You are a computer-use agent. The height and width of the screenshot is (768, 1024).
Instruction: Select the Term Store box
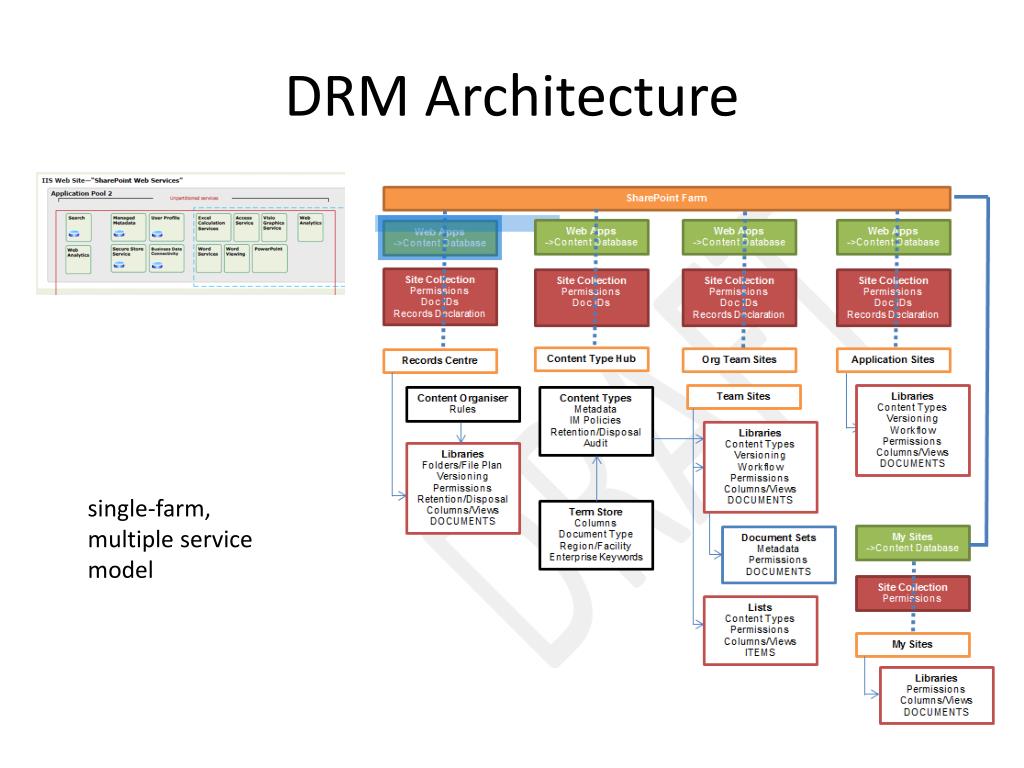[x=596, y=535]
